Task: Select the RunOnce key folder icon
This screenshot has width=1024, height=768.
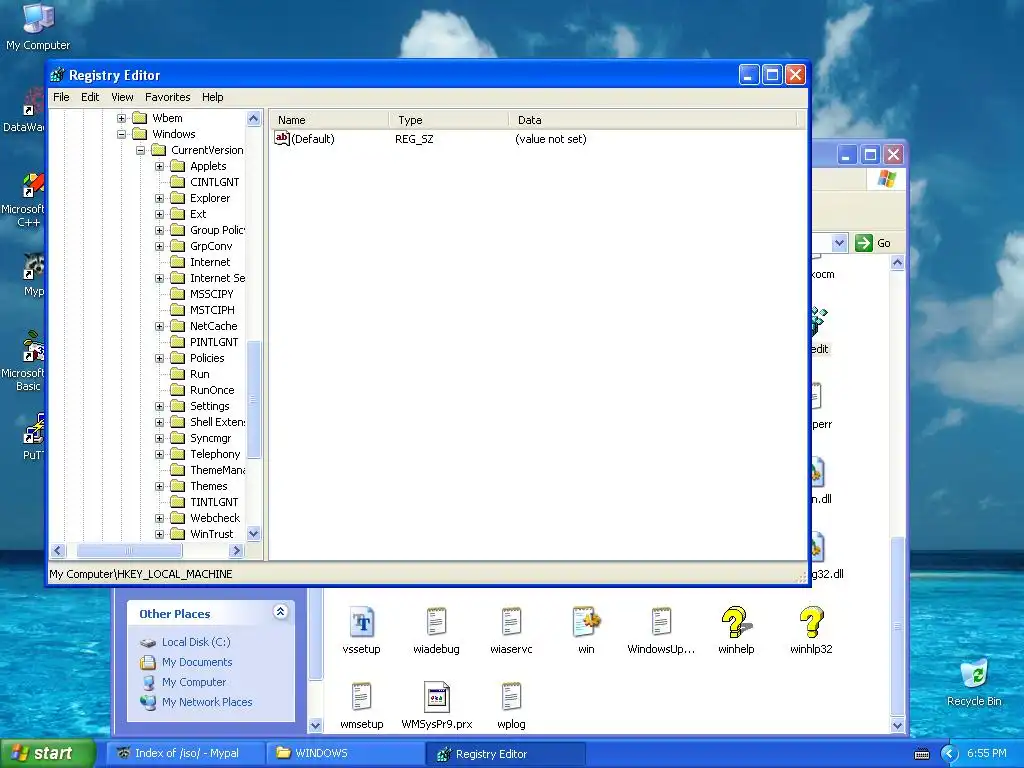Action: (178, 390)
